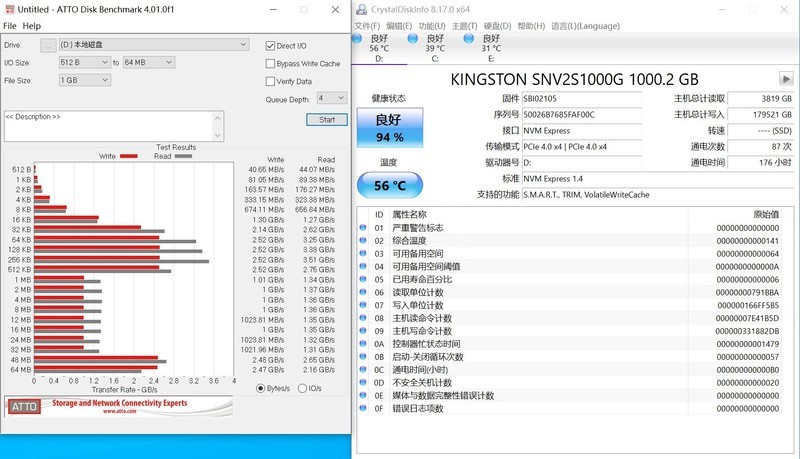
Task: Click the 56 °C temperature button
Action: [x=390, y=185]
